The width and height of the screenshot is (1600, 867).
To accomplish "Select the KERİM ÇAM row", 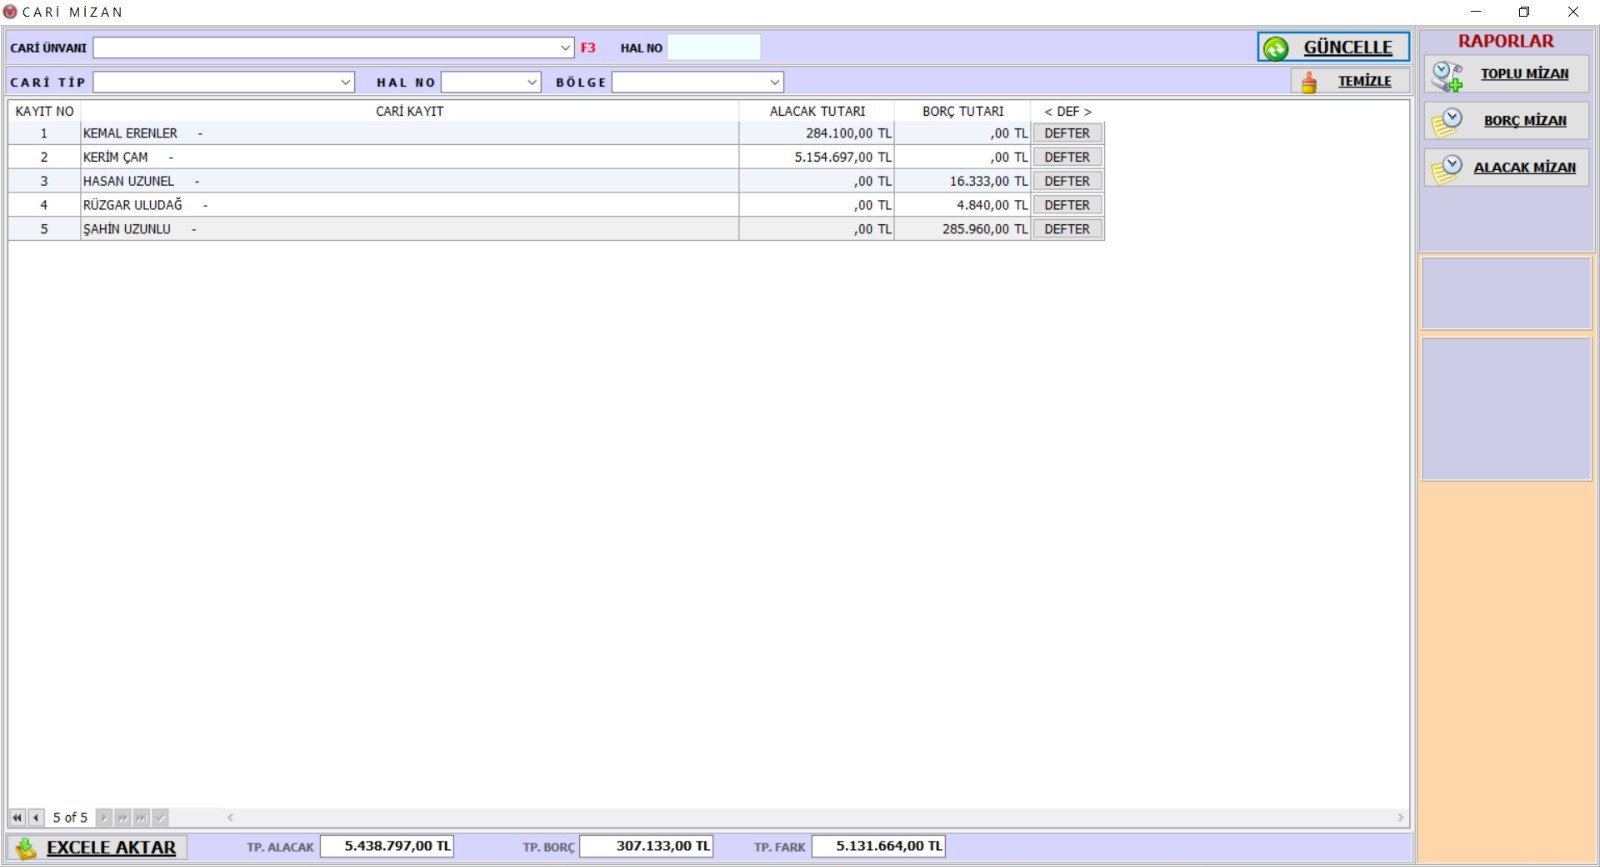I will 400,157.
